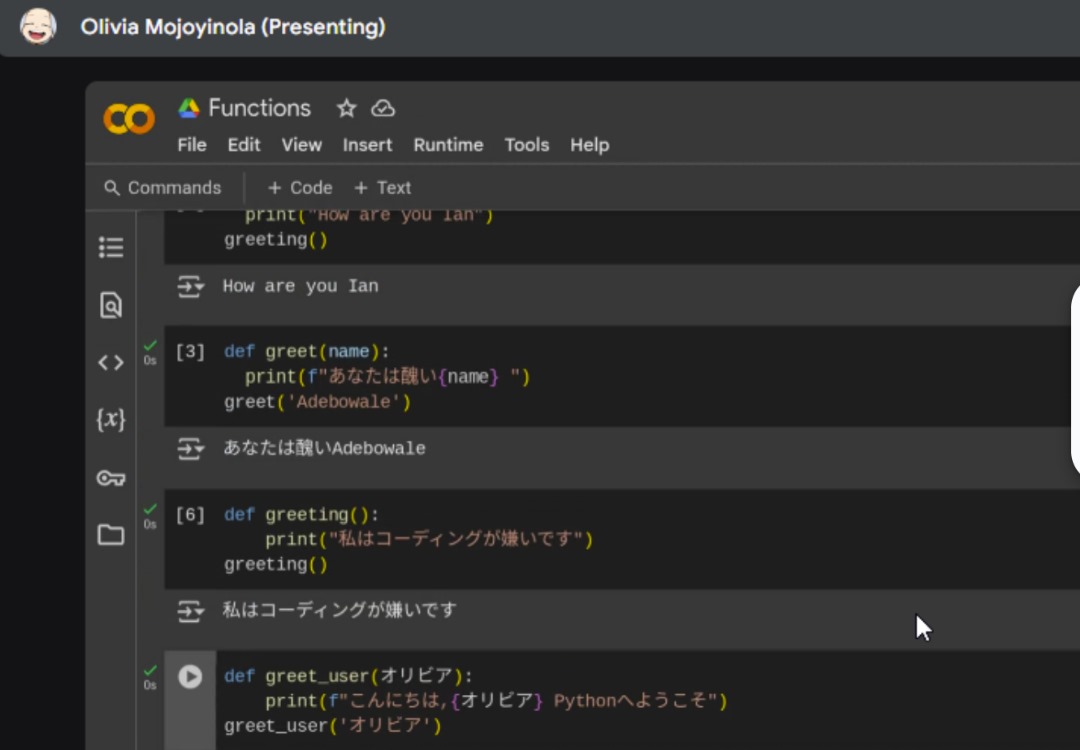The image size is (1080, 750).
Task: Open the table of contents panel
Action: [110, 247]
